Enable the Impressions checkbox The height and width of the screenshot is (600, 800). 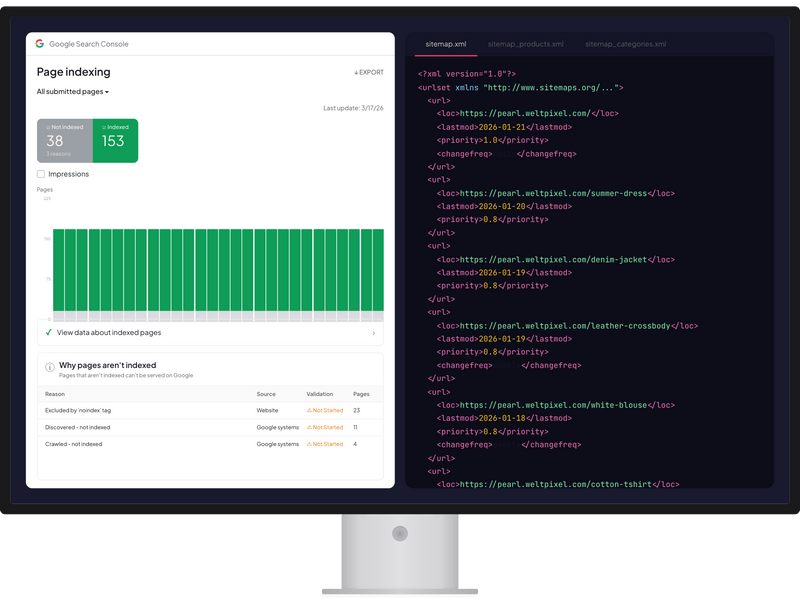(39, 172)
